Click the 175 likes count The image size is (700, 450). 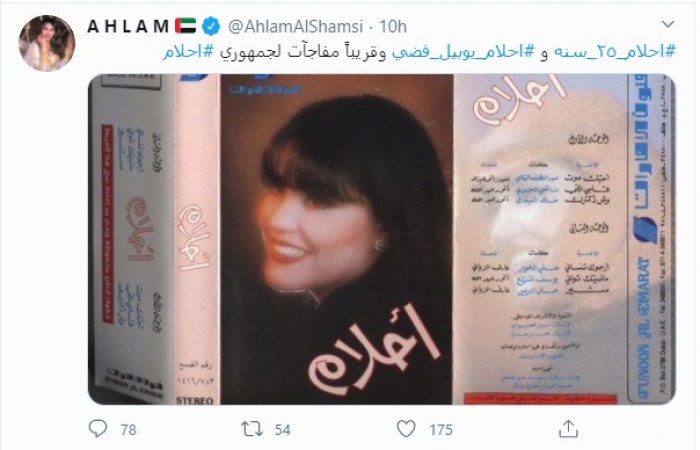point(441,430)
